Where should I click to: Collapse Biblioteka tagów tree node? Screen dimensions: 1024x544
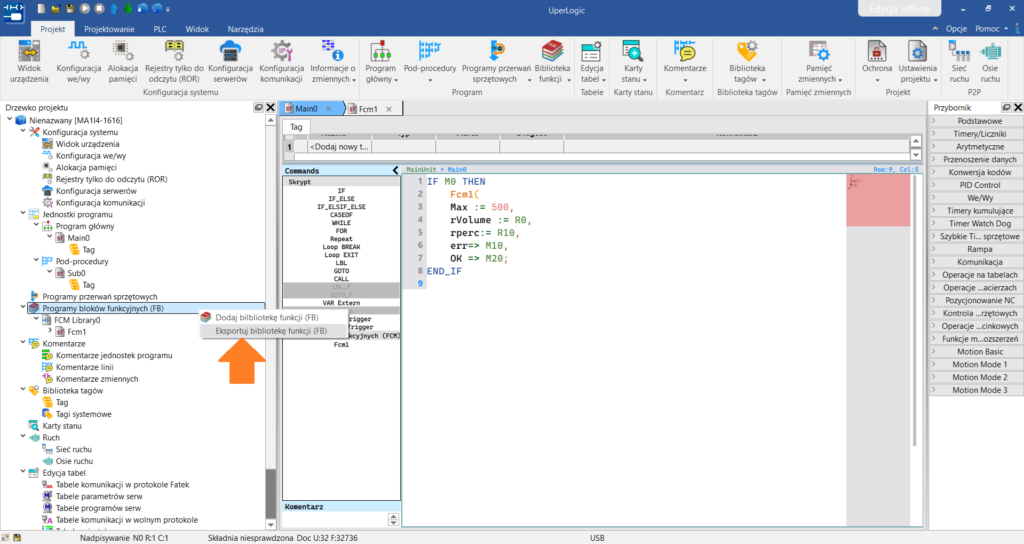click(x=23, y=390)
